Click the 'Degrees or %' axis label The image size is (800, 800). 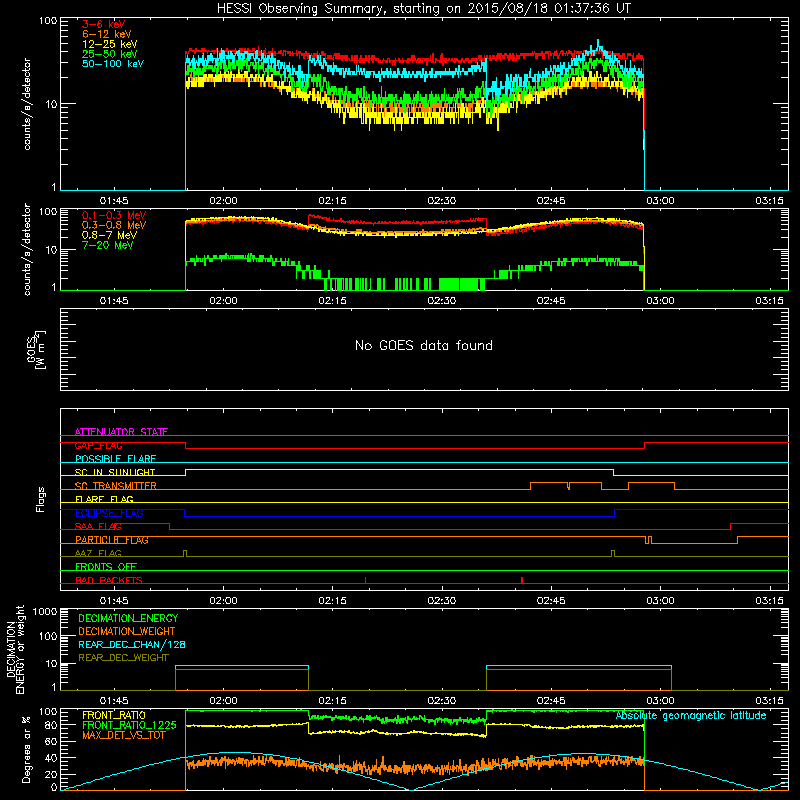pyautogui.click(x=26, y=749)
